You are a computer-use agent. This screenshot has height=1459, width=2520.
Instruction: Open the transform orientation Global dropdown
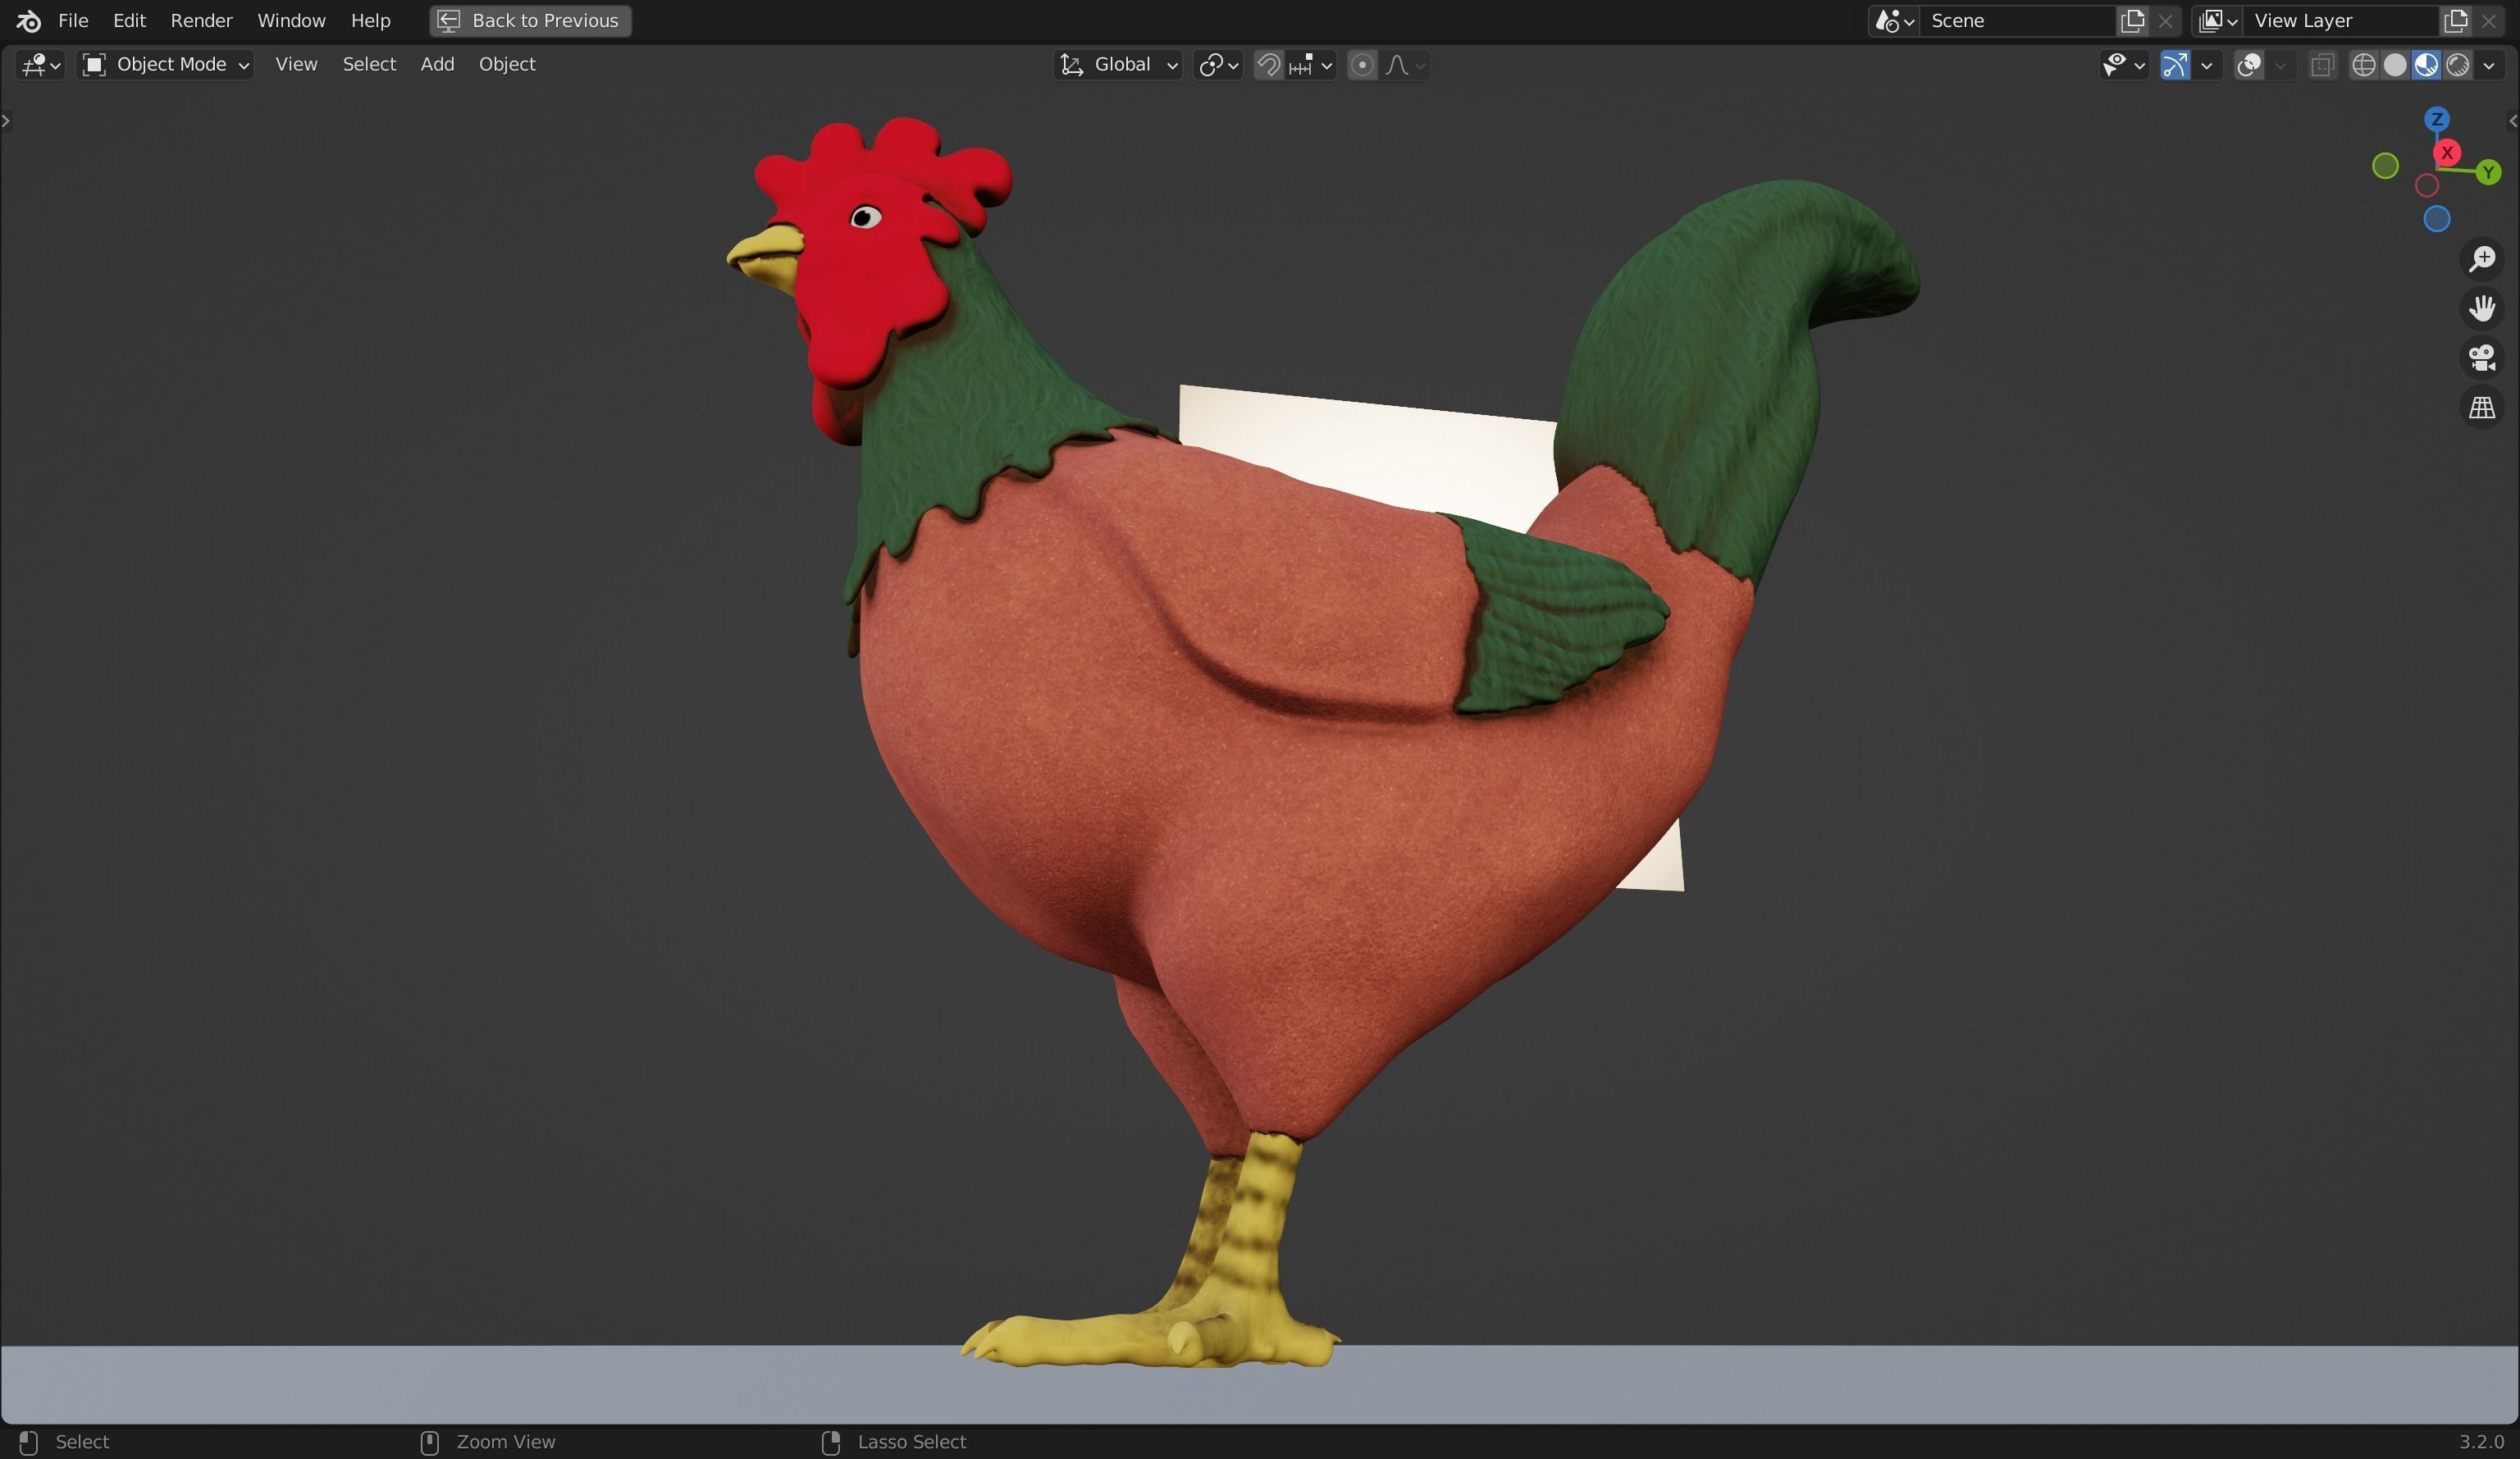click(x=1118, y=64)
